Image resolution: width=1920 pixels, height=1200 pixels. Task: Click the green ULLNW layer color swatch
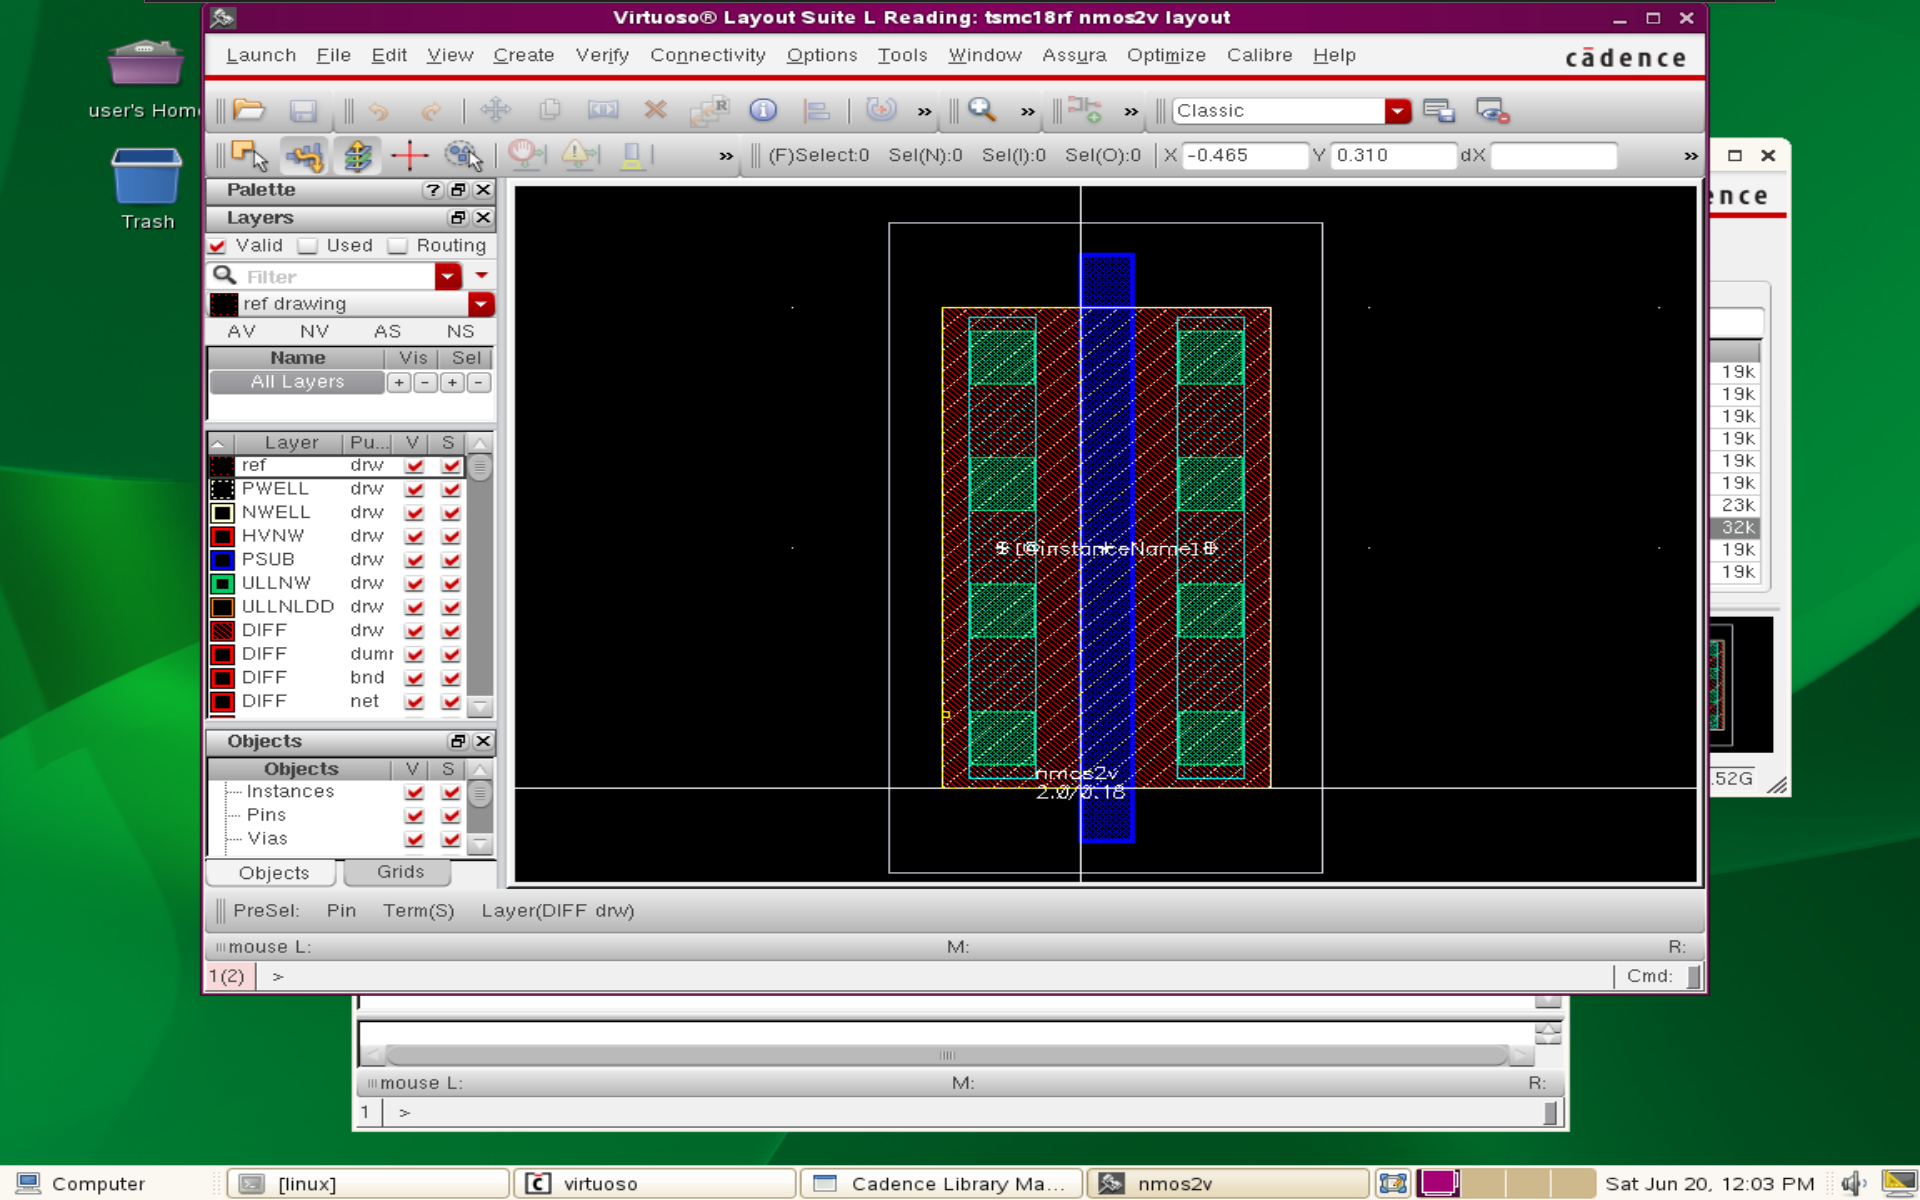[x=222, y=584]
